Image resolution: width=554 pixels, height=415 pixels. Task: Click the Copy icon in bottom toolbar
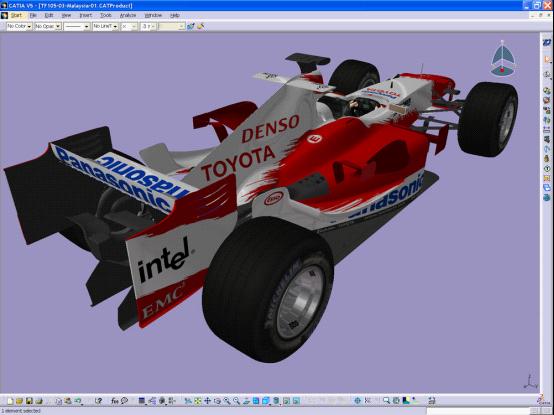[59, 401]
